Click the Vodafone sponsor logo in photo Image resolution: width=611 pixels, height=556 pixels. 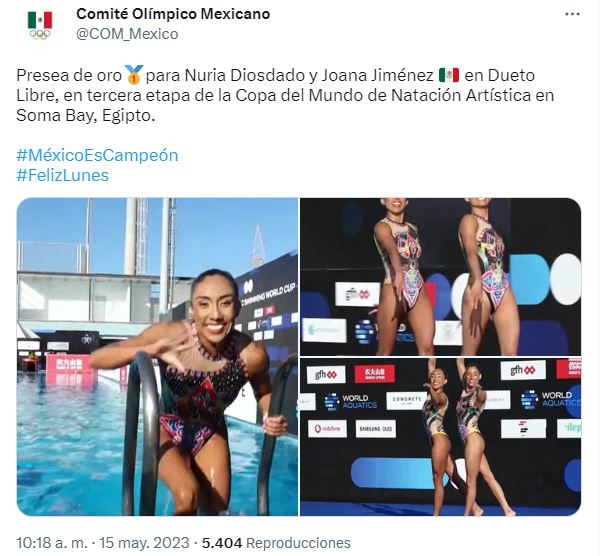tap(327, 429)
